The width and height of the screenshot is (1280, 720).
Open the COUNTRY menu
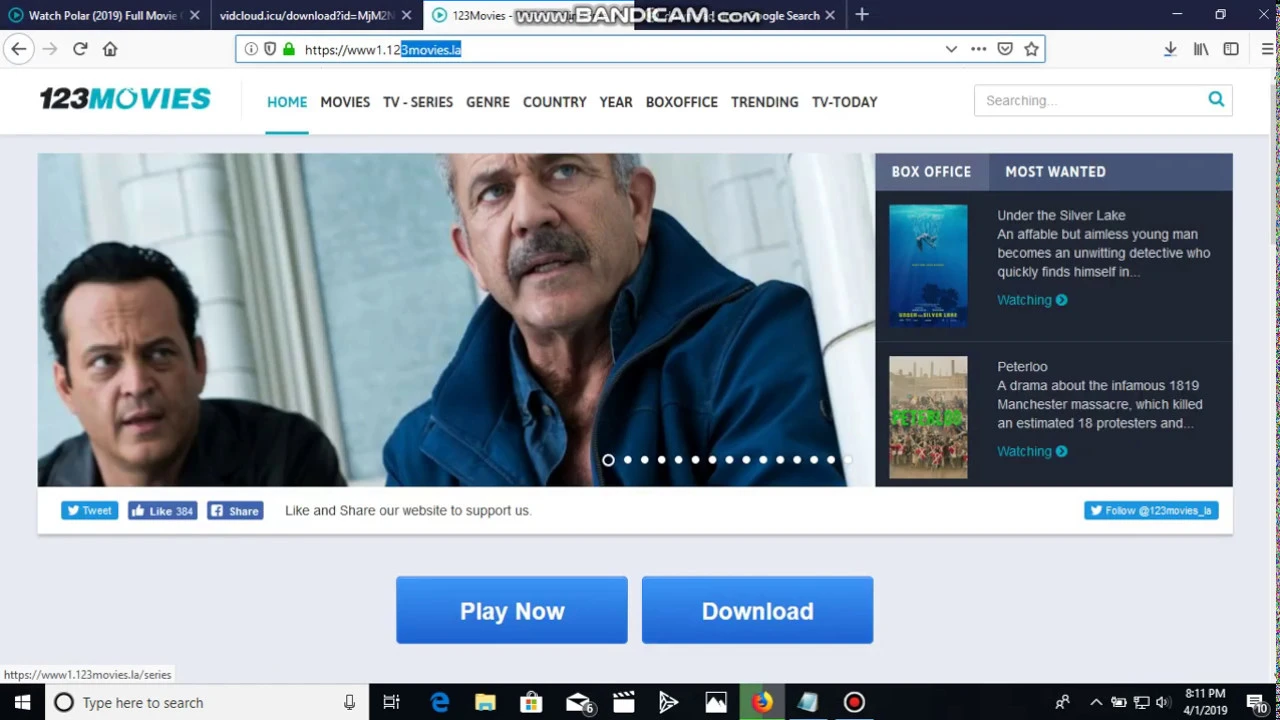(554, 102)
